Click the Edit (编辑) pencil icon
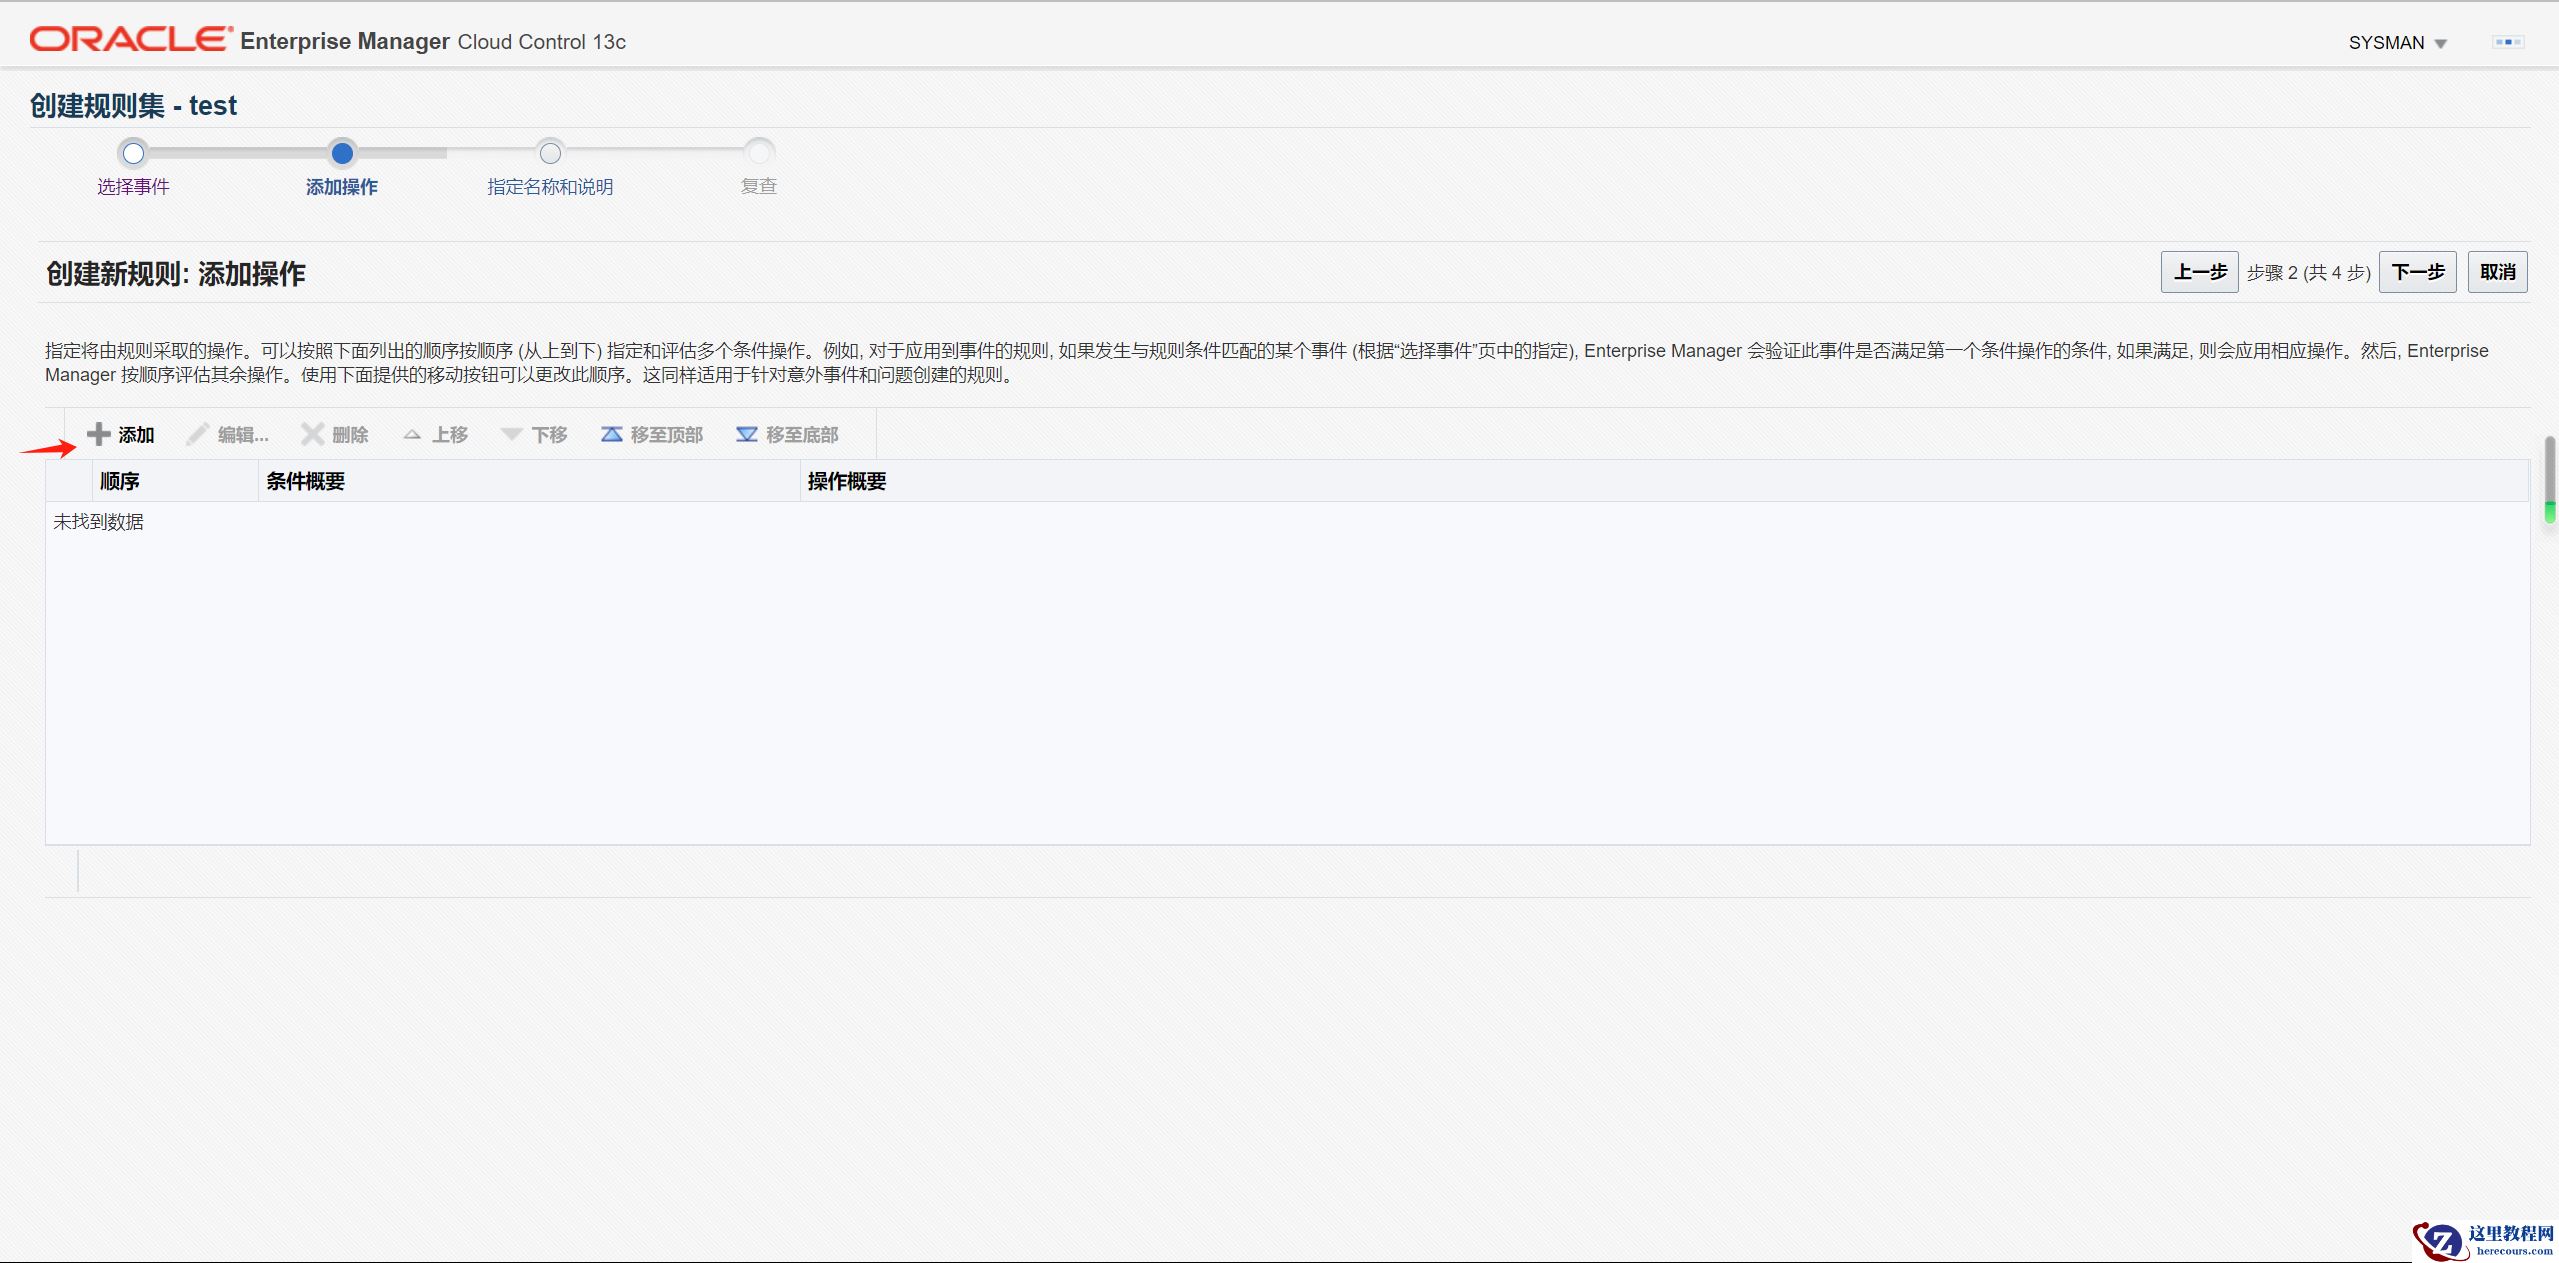2559x1263 pixels. pos(198,434)
